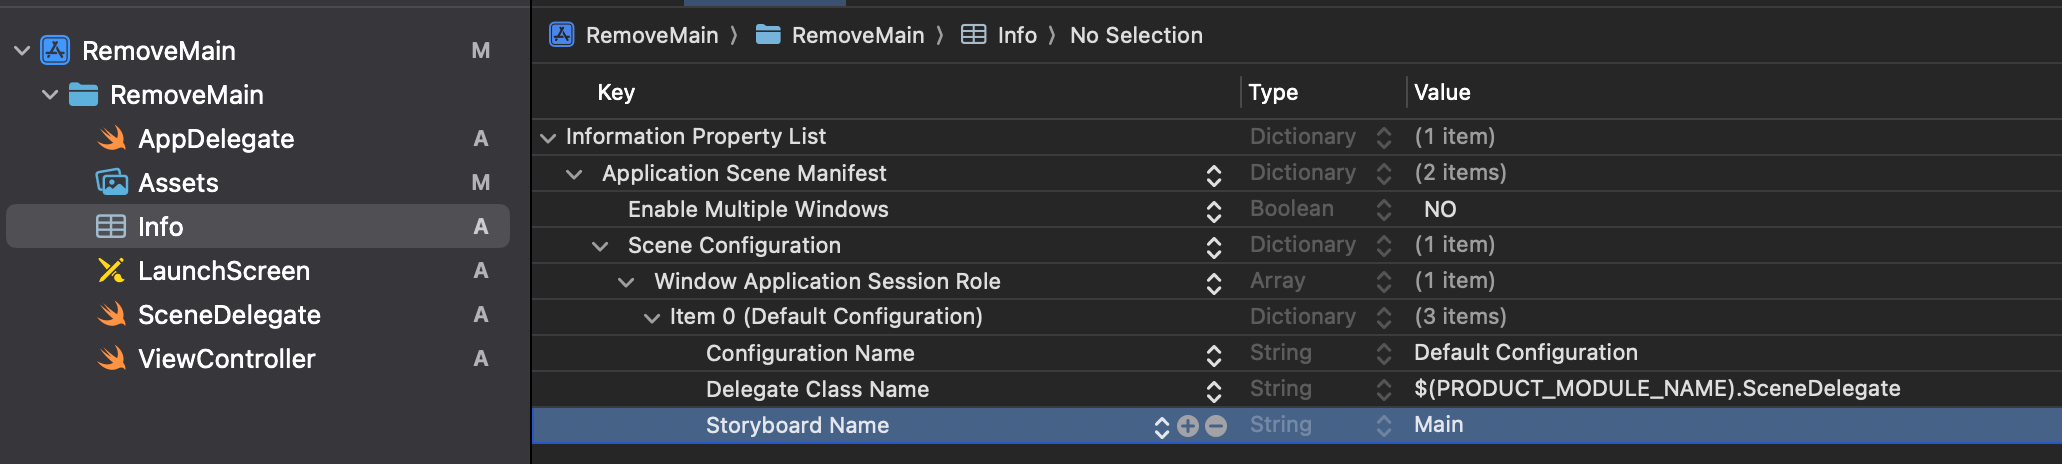Viewport: 2062px width, 464px height.
Task: Click the plus button on Storyboard Name row
Action: [x=1188, y=426]
